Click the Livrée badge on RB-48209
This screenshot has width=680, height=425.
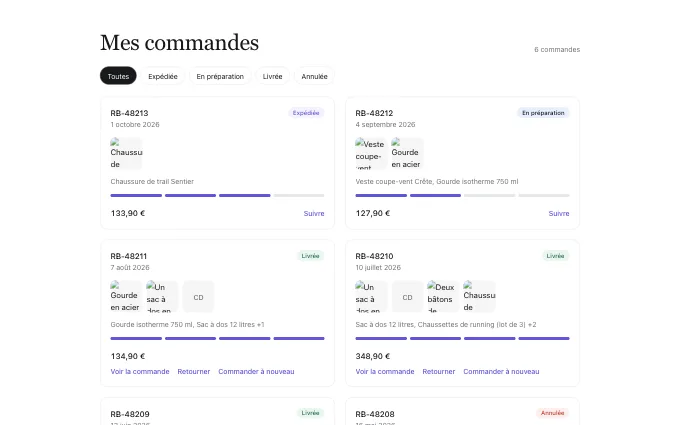point(311,413)
